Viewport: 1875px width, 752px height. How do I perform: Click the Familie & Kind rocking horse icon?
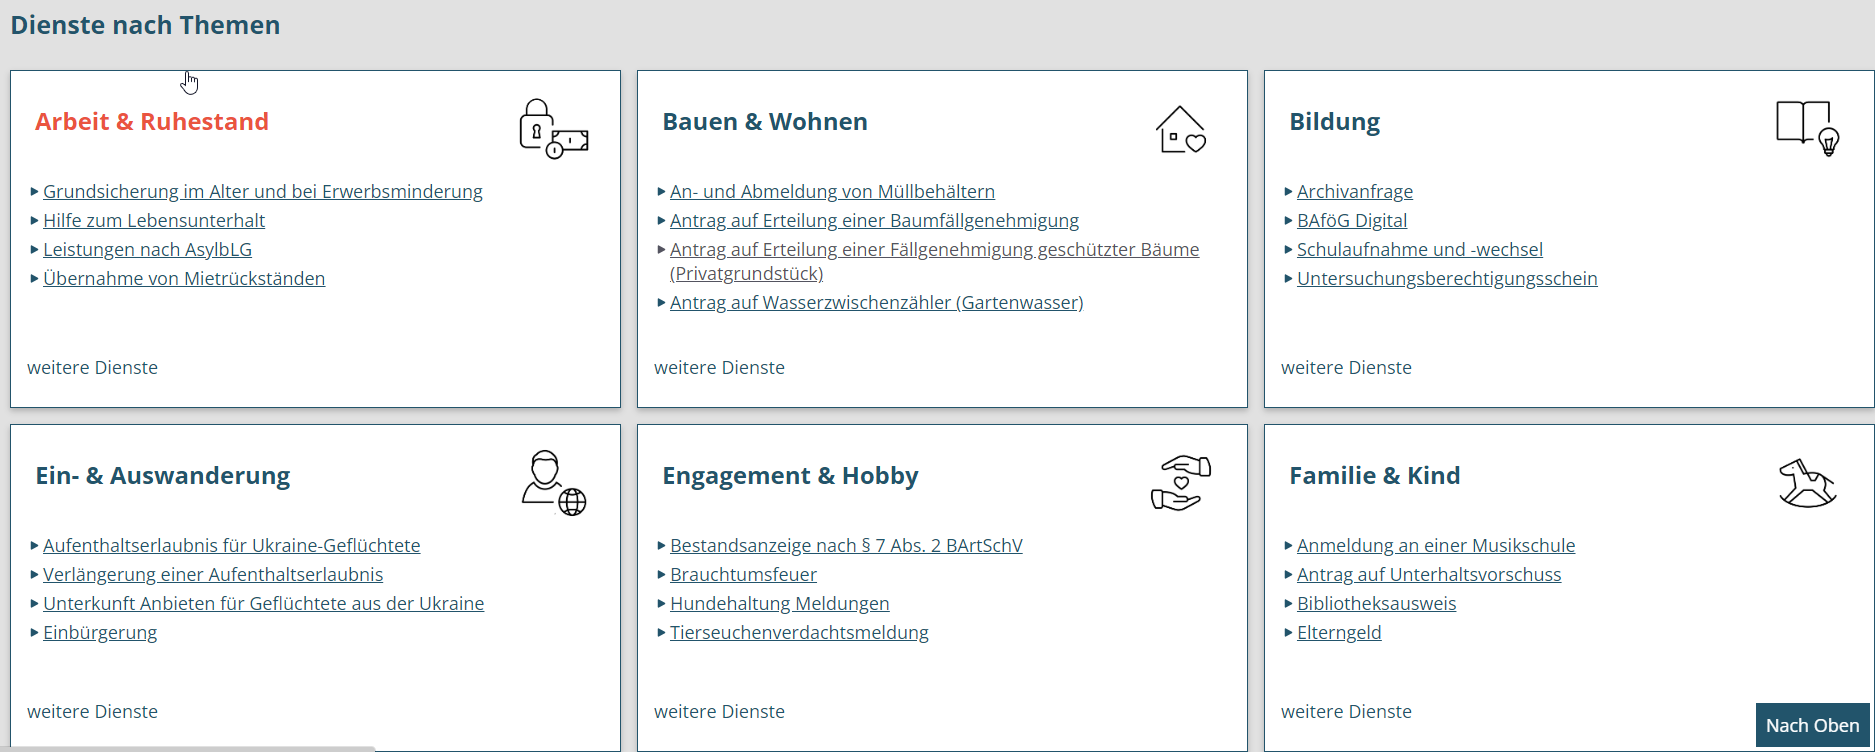[x=1807, y=483]
